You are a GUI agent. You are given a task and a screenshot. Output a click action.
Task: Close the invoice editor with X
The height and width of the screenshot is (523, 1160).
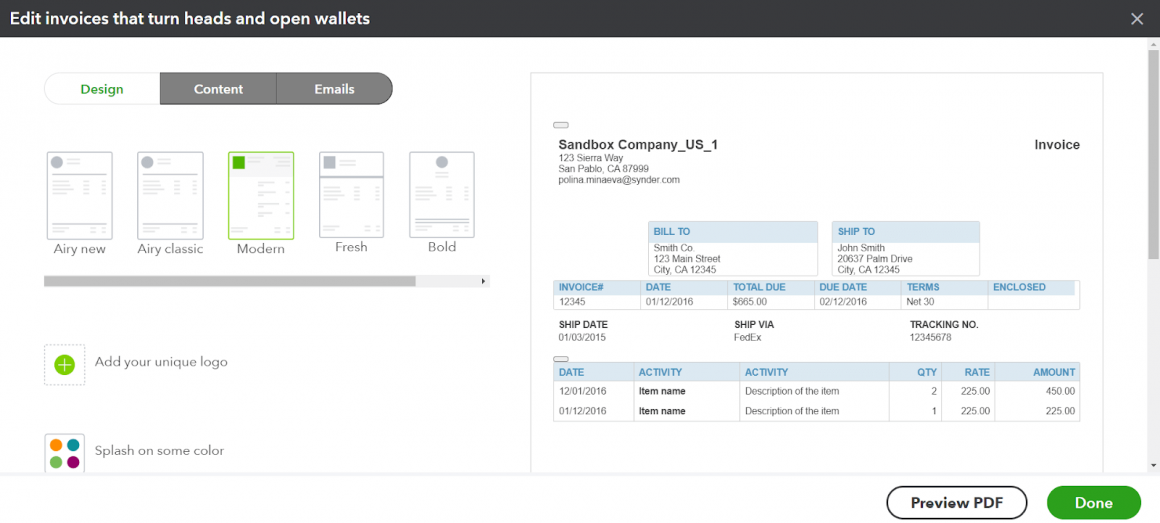1136,19
